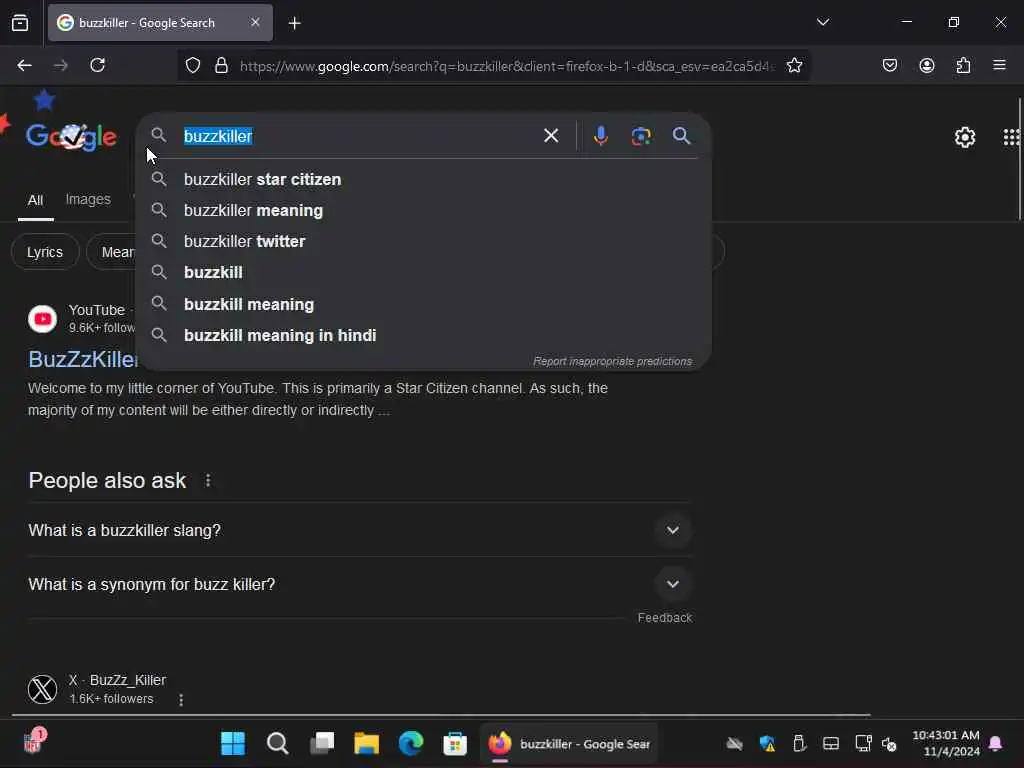
Task: Select the suggestion 'buzzkill meaning'
Action: 424,304
